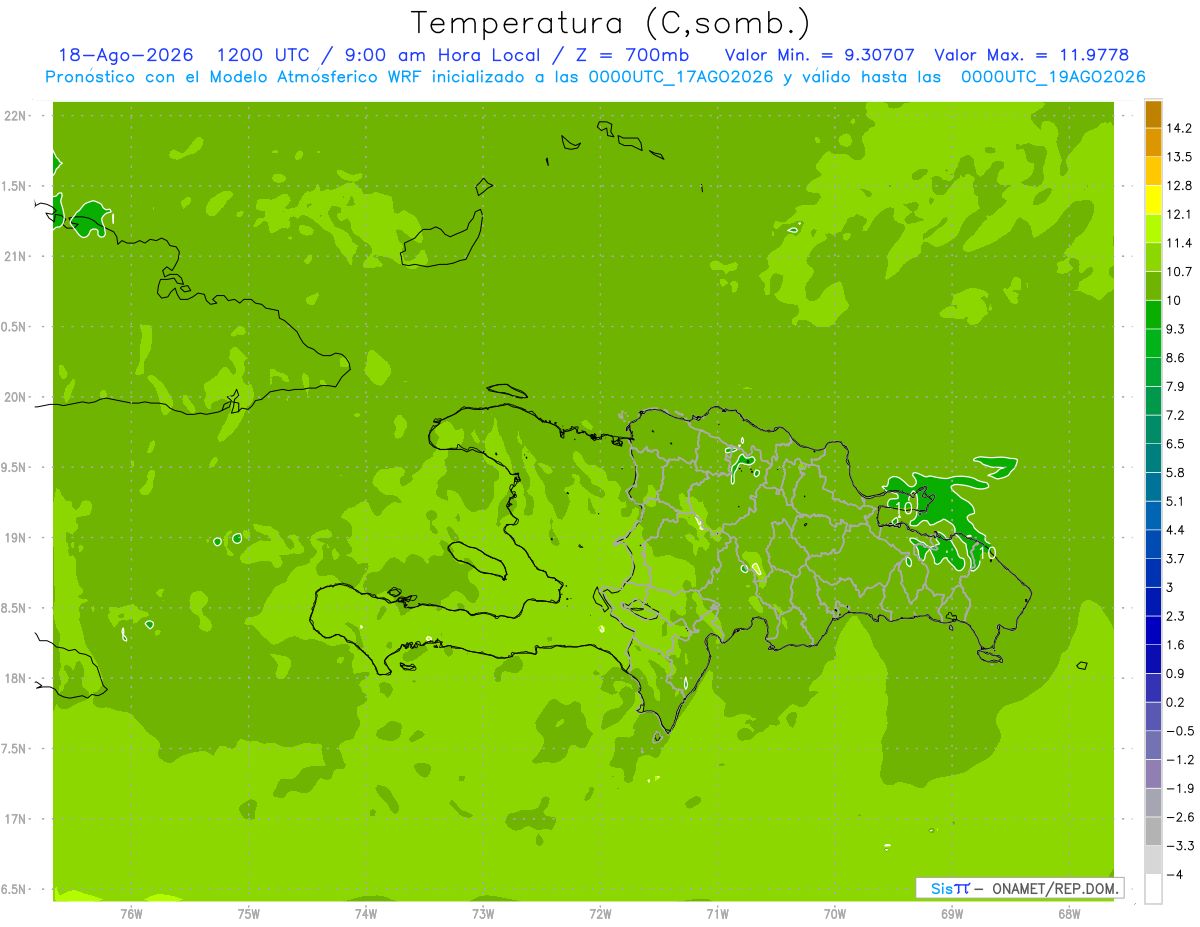The height and width of the screenshot is (927, 1200).
Task: Click the '1.6' colorbar value
Action: (x=1176, y=645)
